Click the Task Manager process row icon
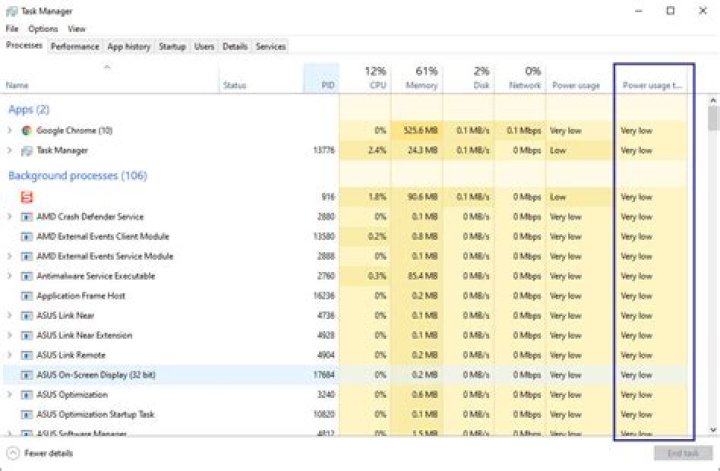The width and height of the screenshot is (720, 471). pyautogui.click(x=27, y=151)
